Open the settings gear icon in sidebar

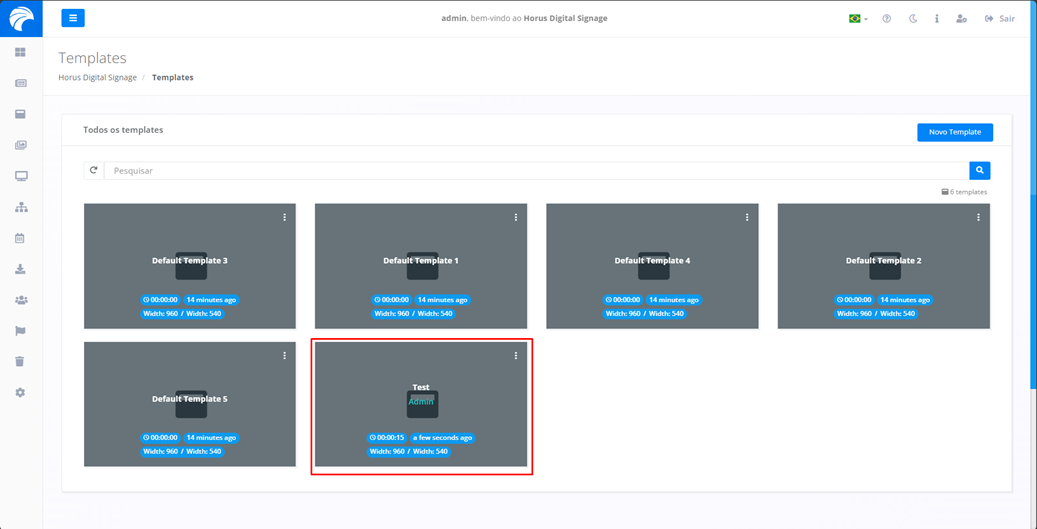coord(20,393)
